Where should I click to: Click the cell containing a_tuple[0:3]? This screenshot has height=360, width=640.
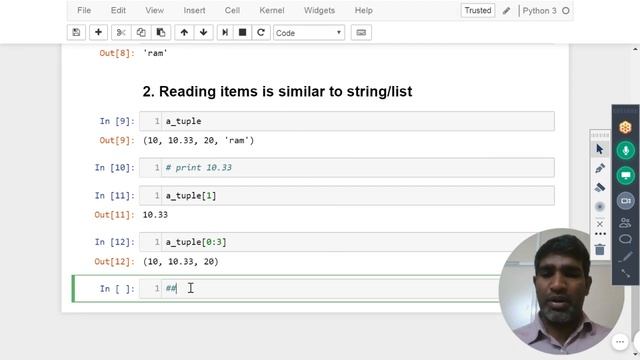[x=347, y=242]
